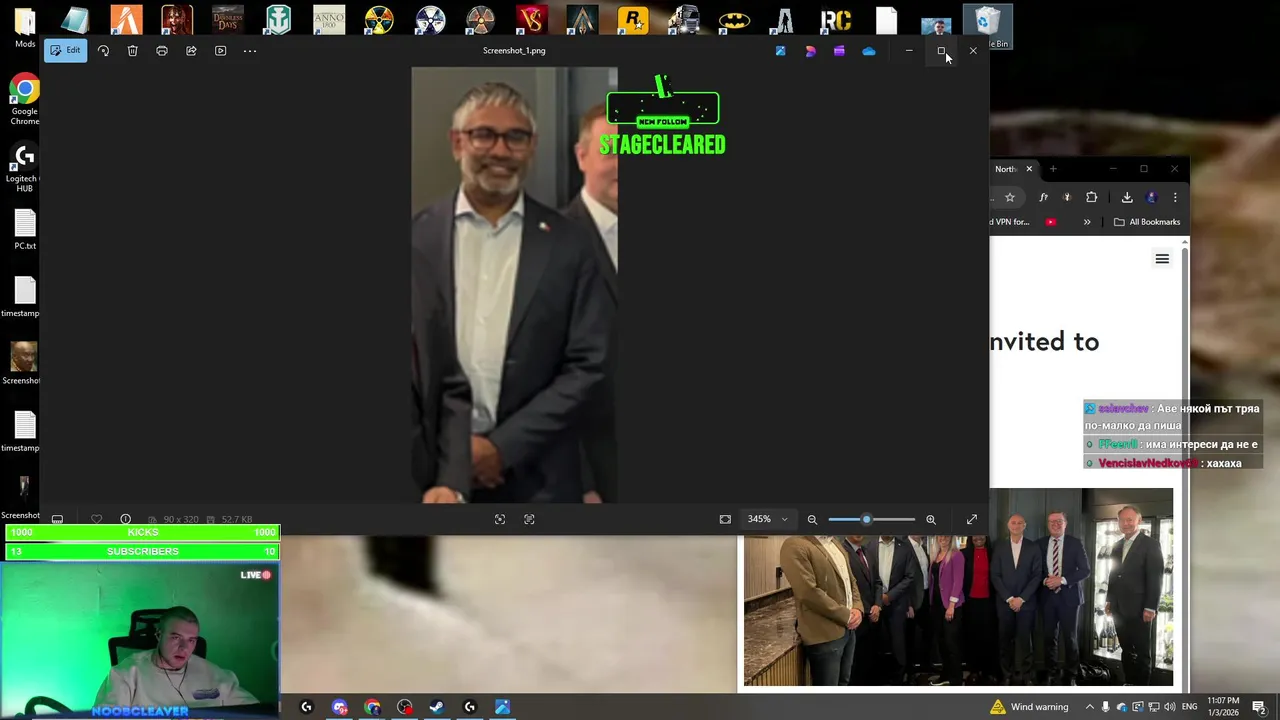Viewport: 1280px width, 720px height.
Task: Open All Bookmarks folder in Chrome
Action: 1147,222
